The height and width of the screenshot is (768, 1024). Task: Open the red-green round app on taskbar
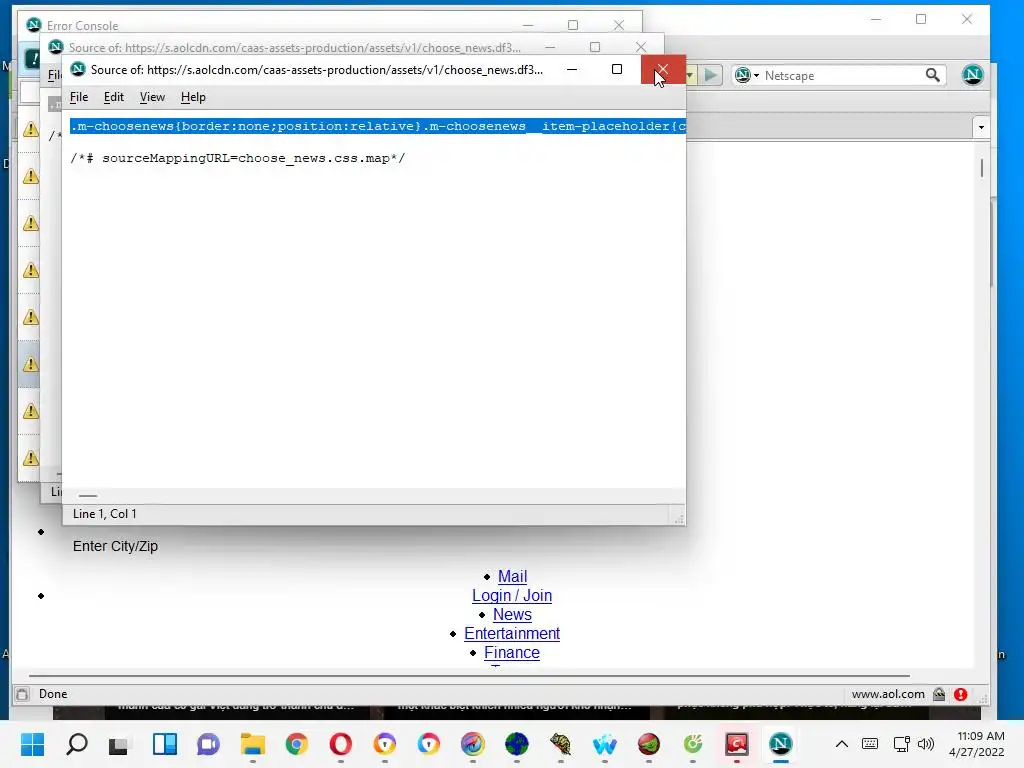point(648,744)
